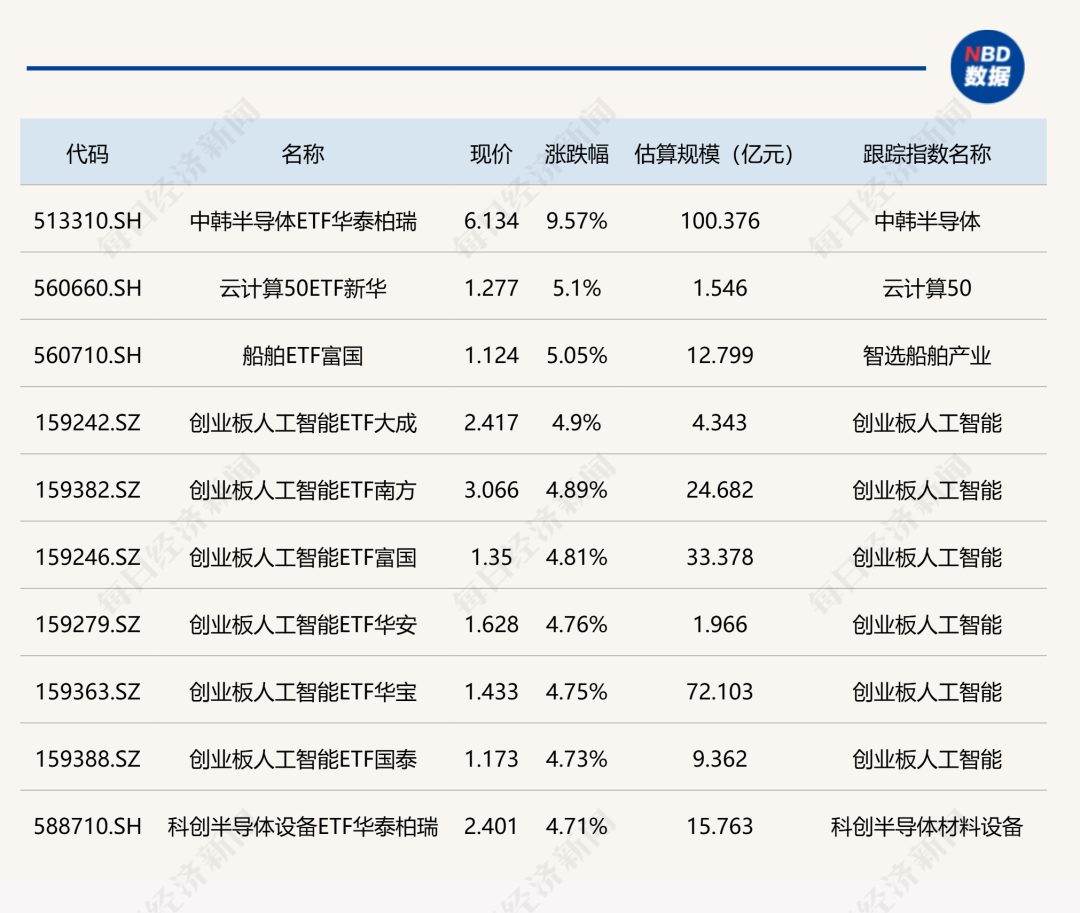Viewport: 1080px width, 913px height.
Task: Click 船舶ETF富国 name cell
Action: coord(303,355)
